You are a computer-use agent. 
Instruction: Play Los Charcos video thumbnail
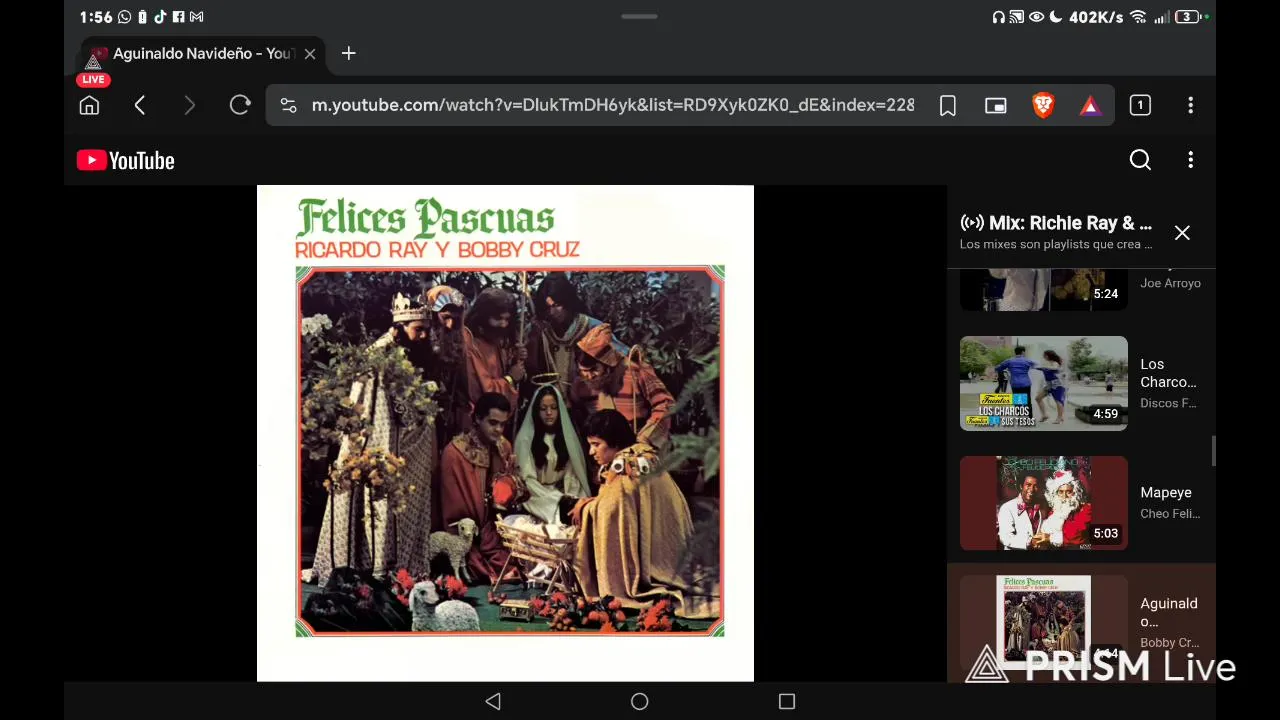pyautogui.click(x=1043, y=383)
